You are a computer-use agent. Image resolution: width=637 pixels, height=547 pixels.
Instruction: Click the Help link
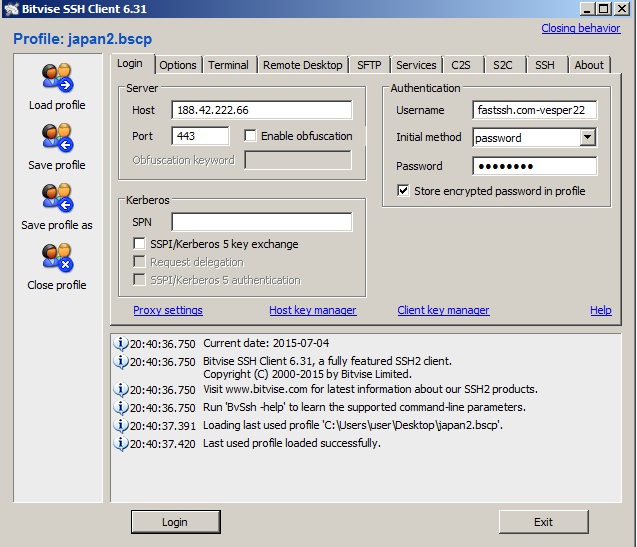coord(601,310)
